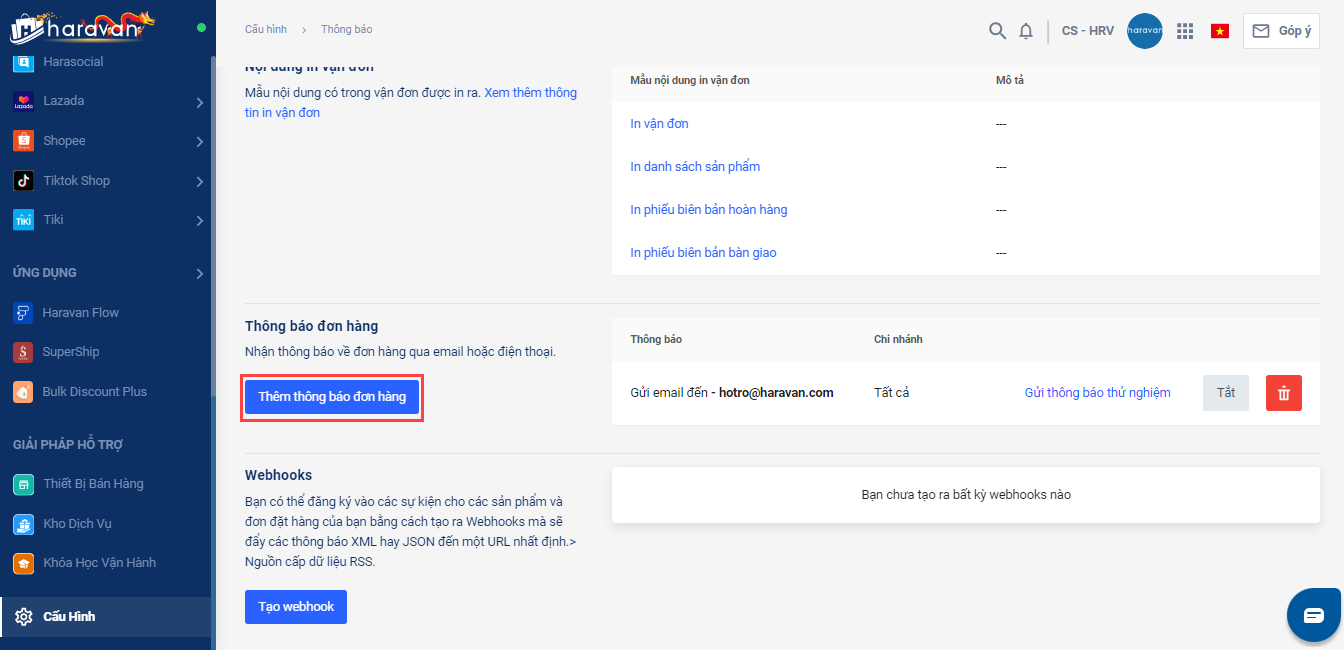
Task: Click the search magnifier icon
Action: point(997,31)
